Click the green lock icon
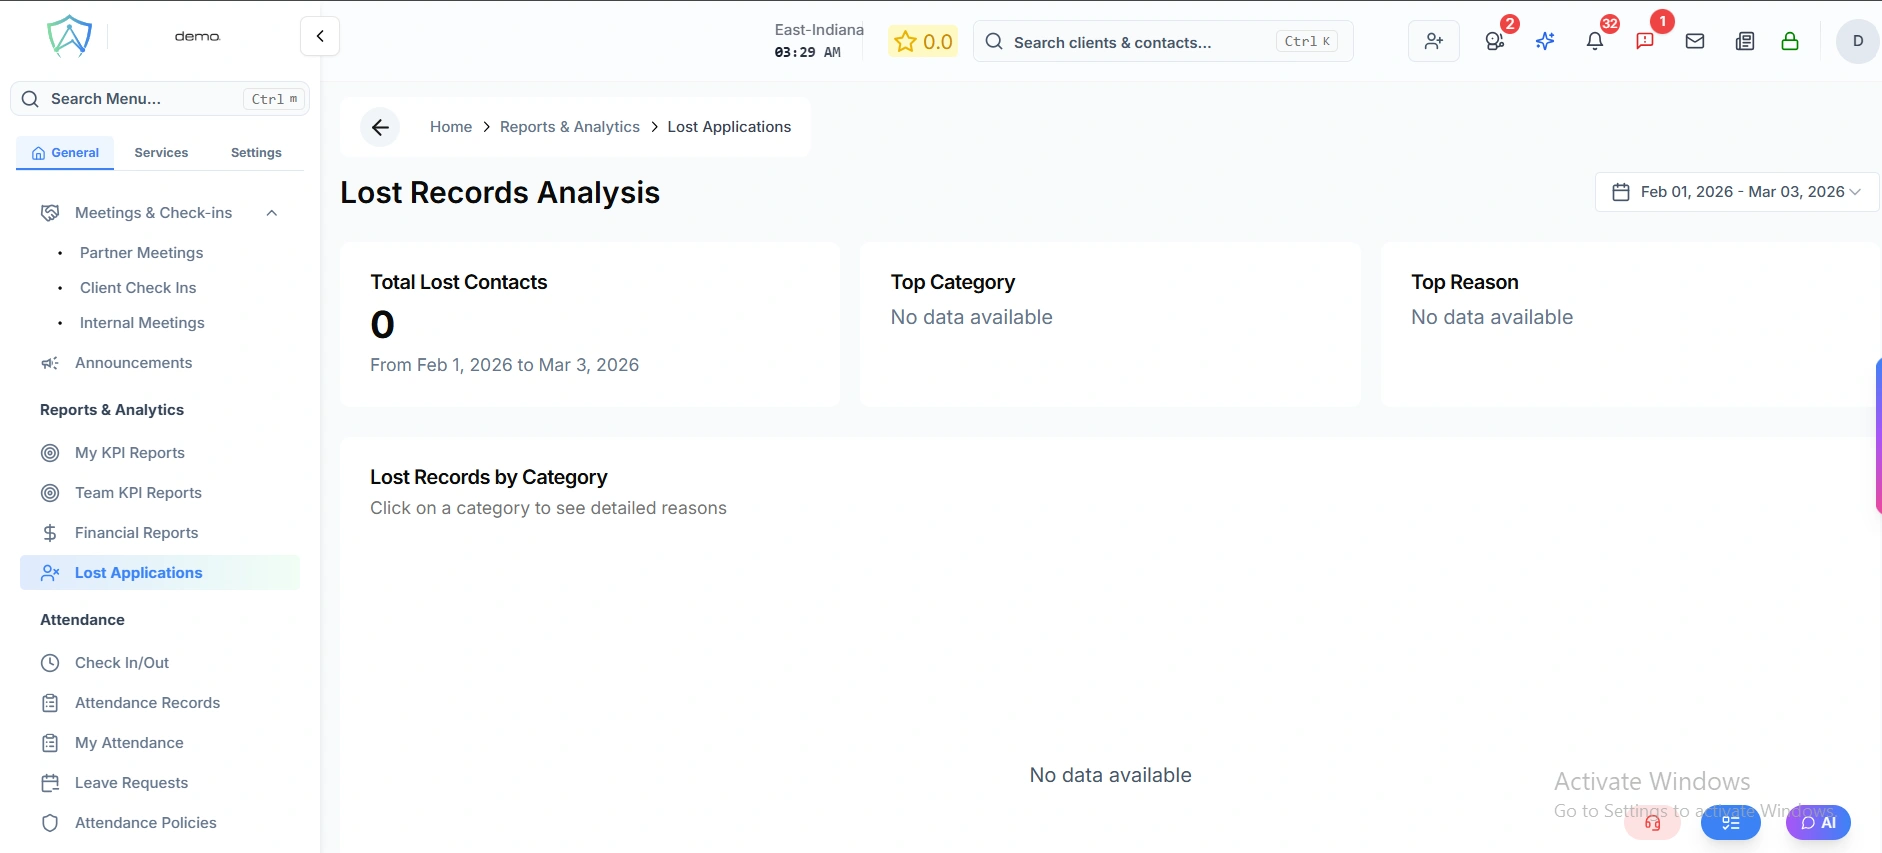This screenshot has width=1882, height=853. click(x=1790, y=41)
